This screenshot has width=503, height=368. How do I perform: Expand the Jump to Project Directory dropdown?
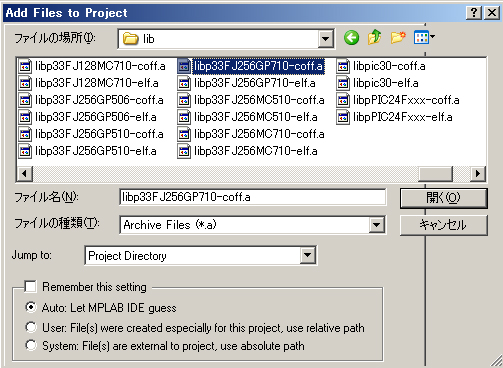(307, 256)
